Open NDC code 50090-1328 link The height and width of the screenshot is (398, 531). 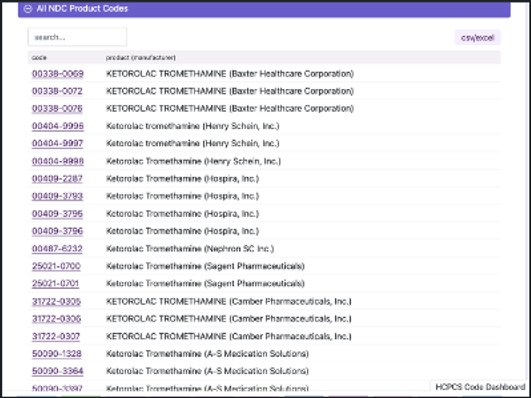point(57,354)
